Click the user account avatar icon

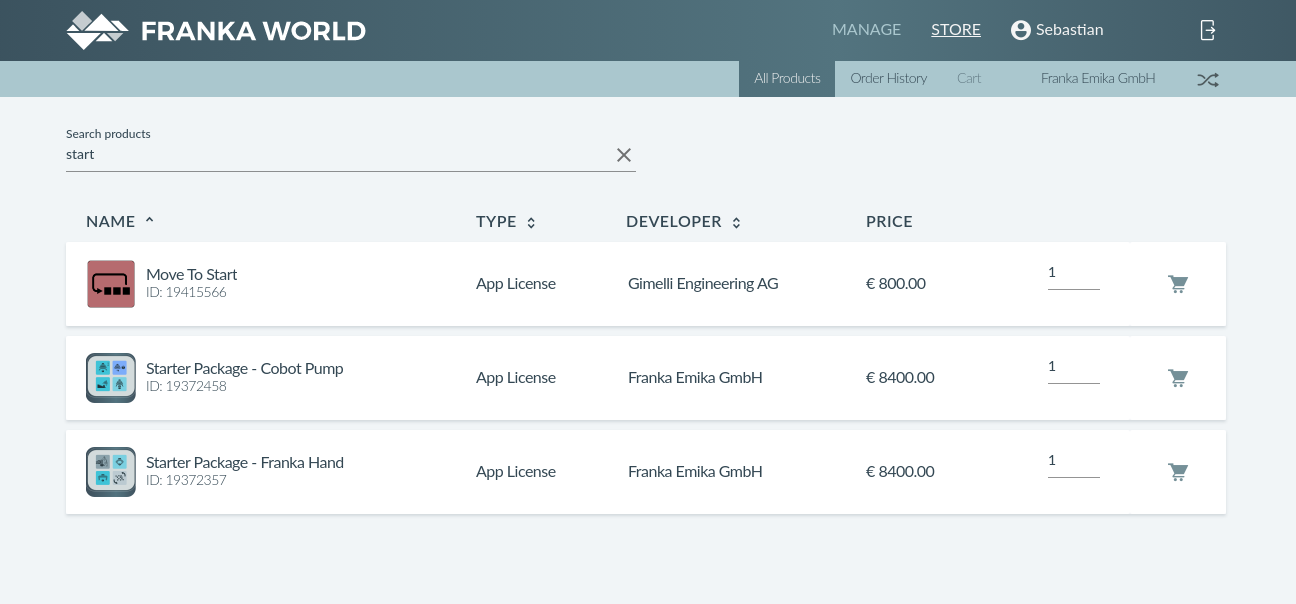coord(1021,30)
